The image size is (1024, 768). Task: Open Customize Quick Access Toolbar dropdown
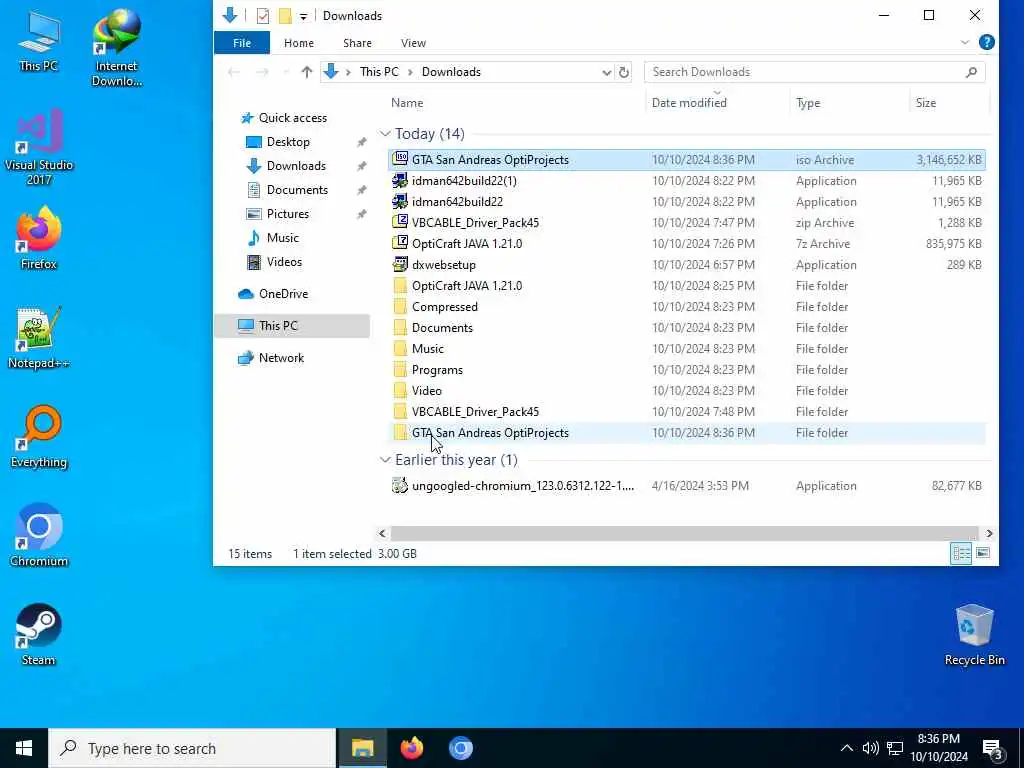303,16
